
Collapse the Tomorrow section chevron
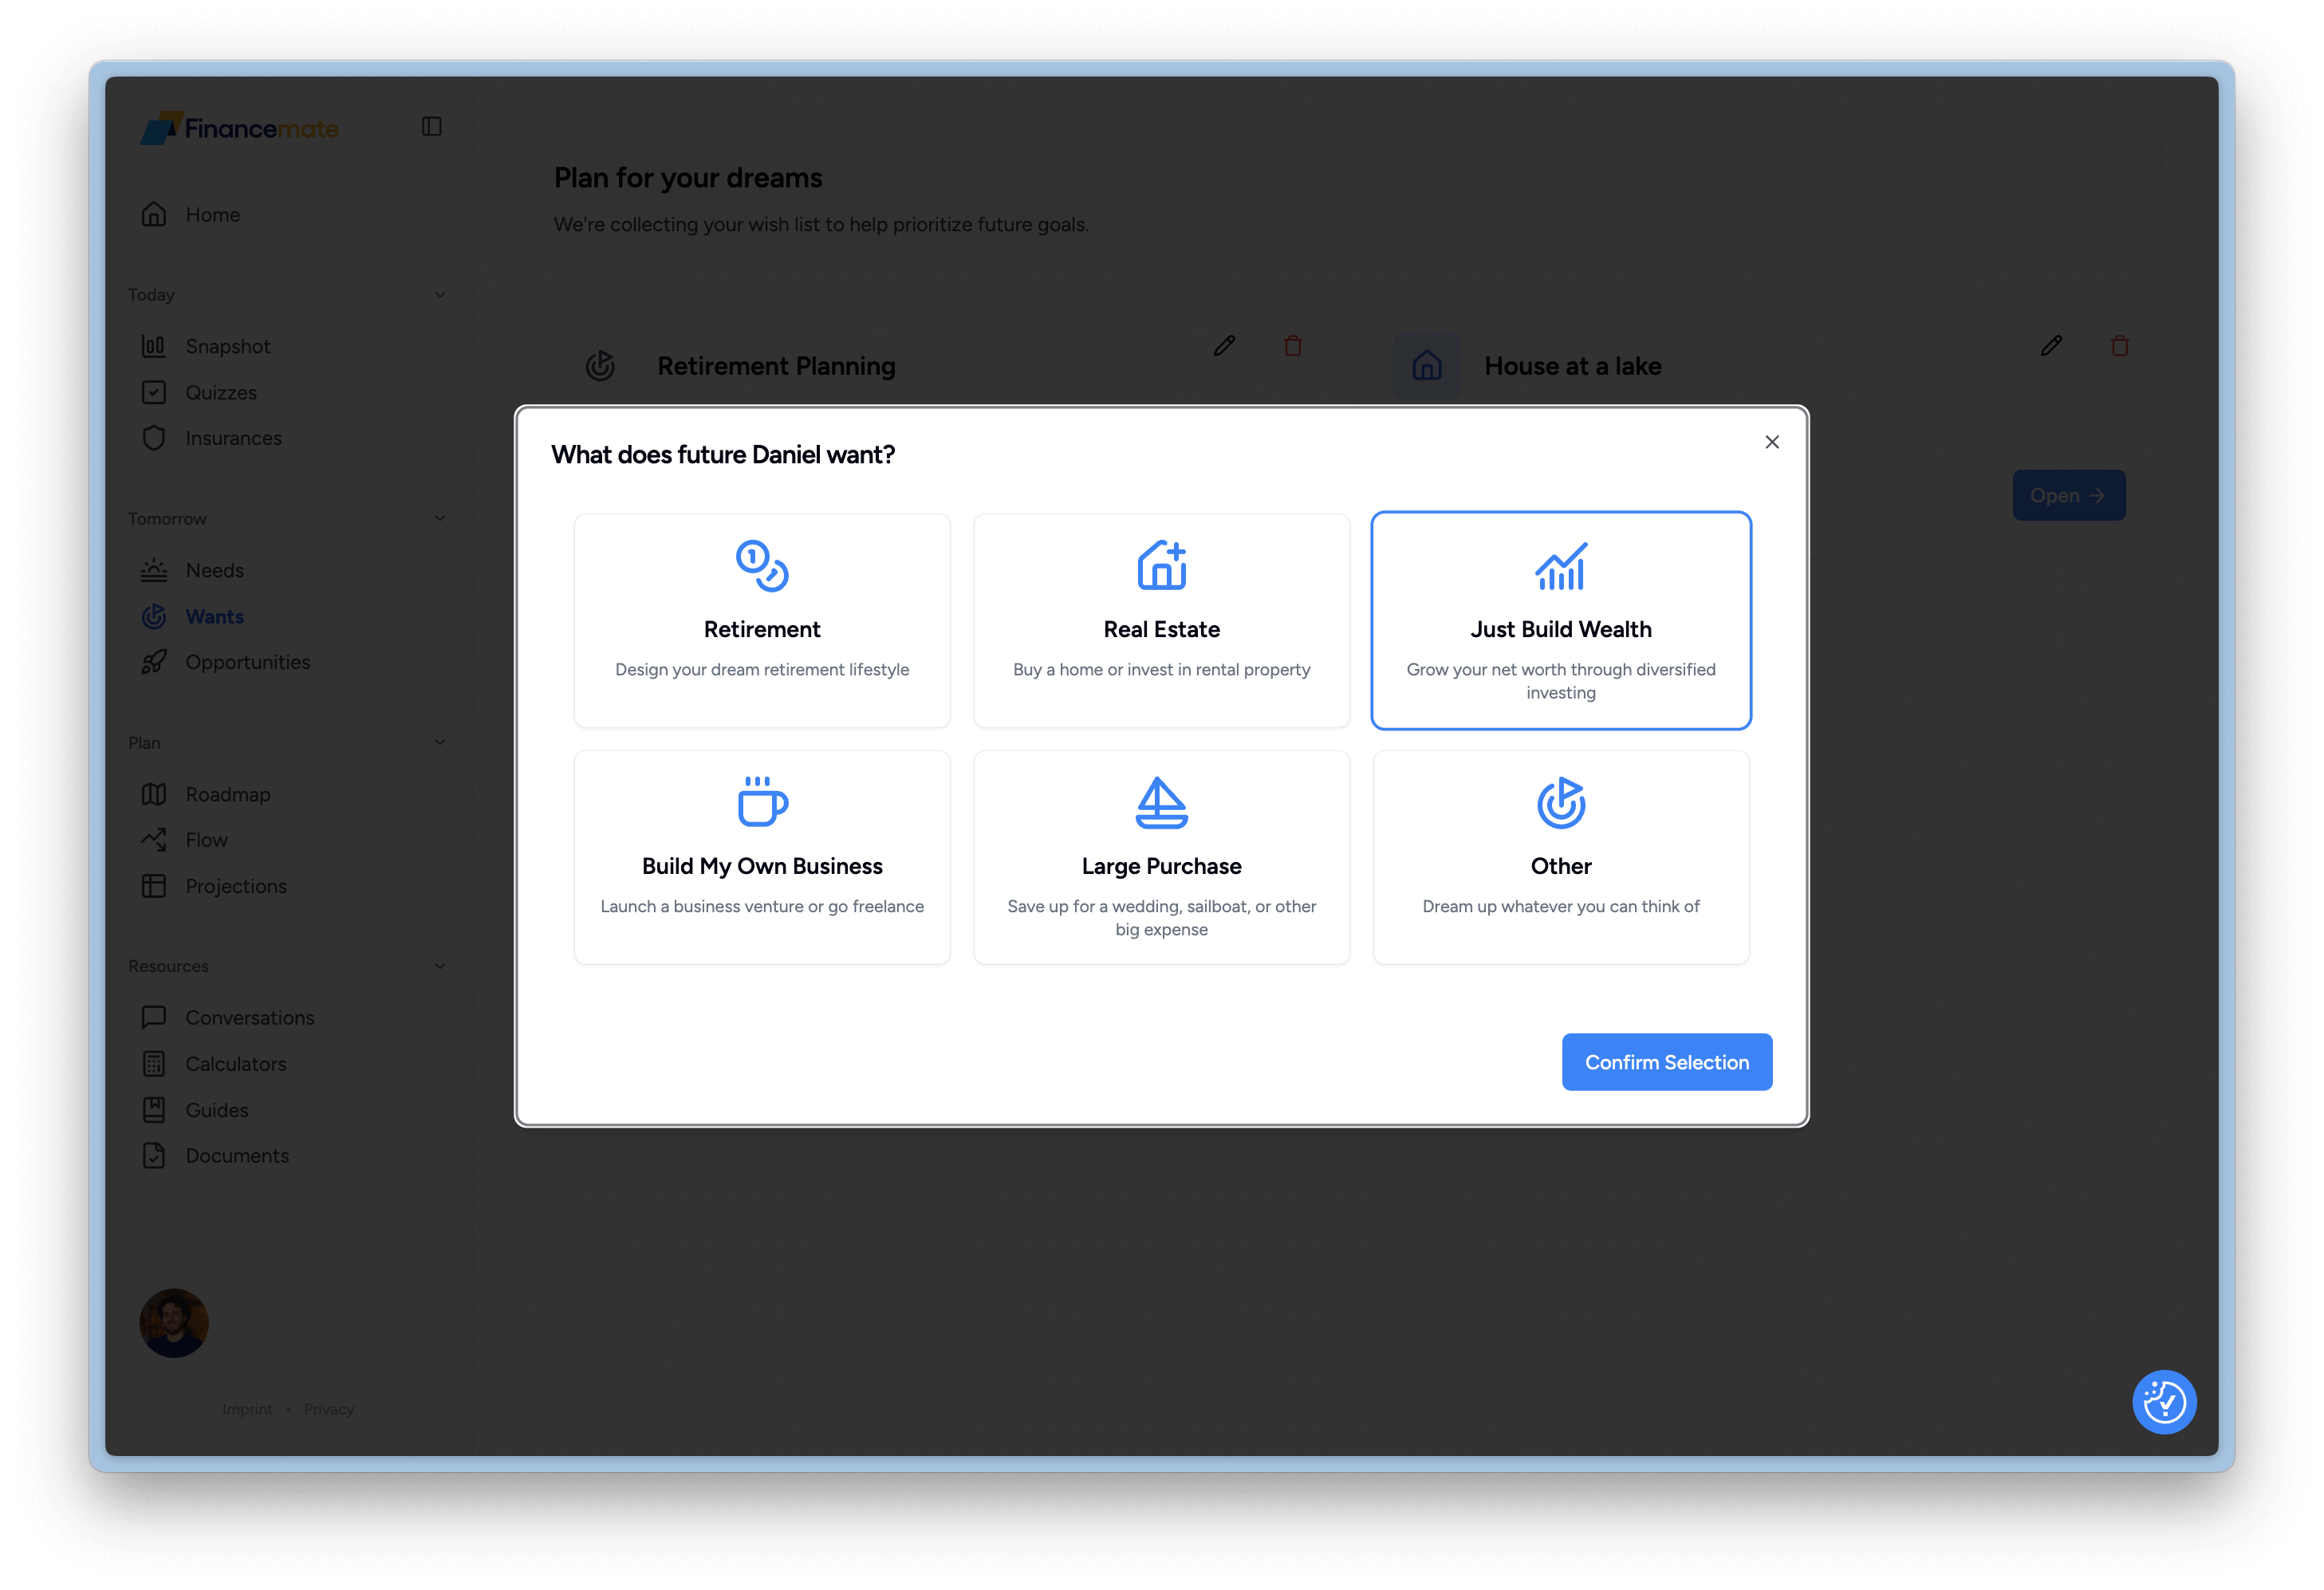pyautogui.click(x=439, y=519)
